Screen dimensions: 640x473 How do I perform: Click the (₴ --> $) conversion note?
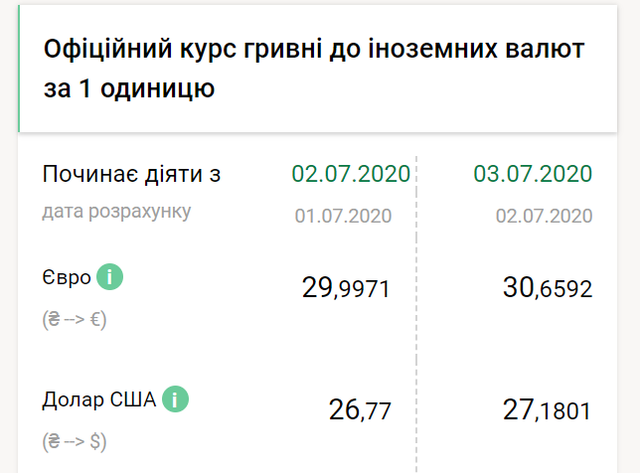tap(75, 440)
